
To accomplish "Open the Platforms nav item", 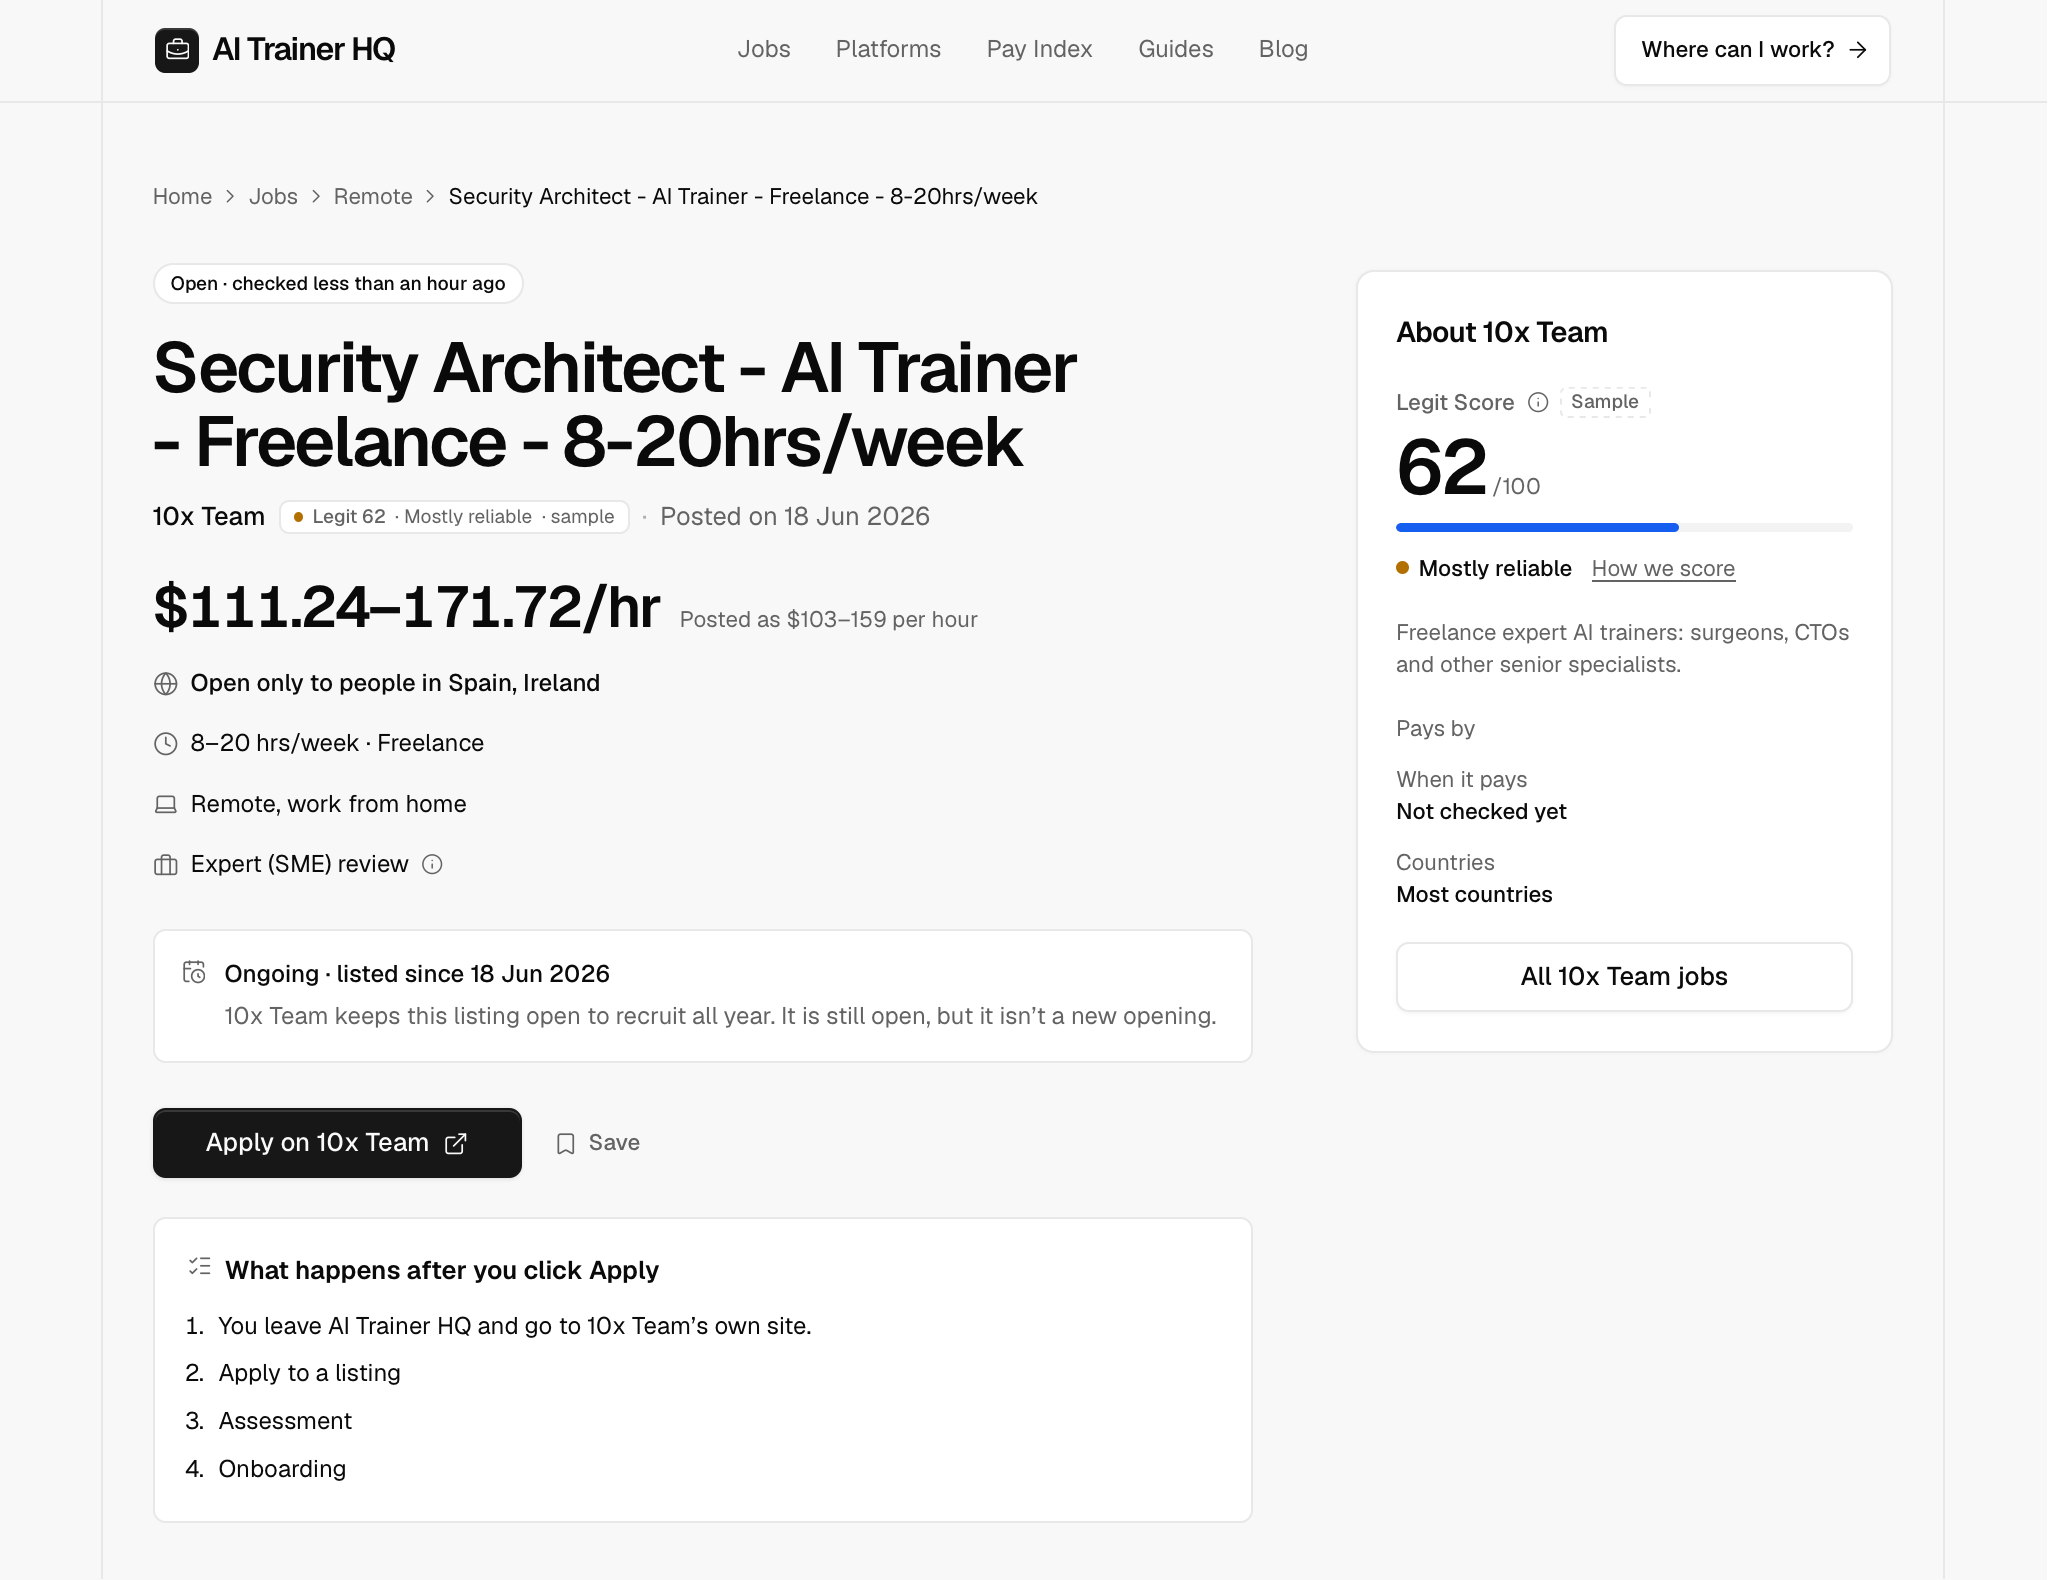I will (888, 49).
